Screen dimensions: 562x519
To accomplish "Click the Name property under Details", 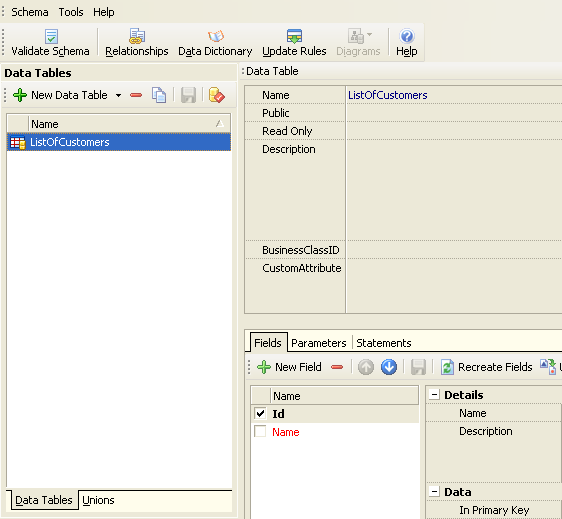I will [x=473, y=413].
